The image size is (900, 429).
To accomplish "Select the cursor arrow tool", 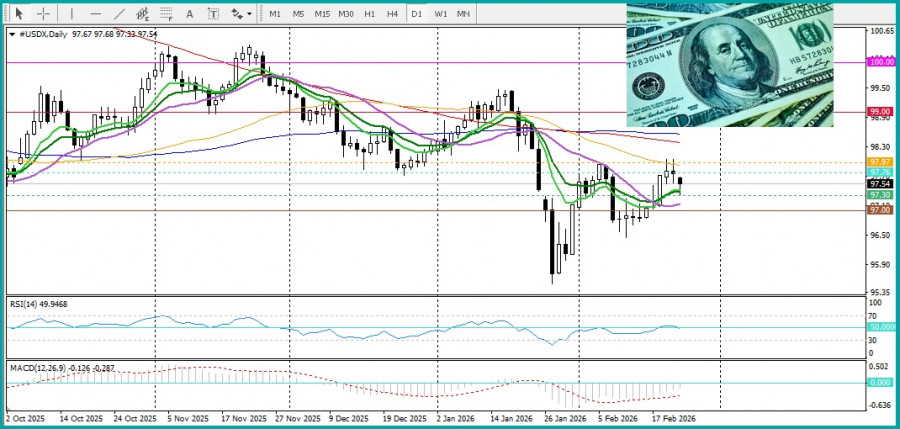I will [18, 14].
